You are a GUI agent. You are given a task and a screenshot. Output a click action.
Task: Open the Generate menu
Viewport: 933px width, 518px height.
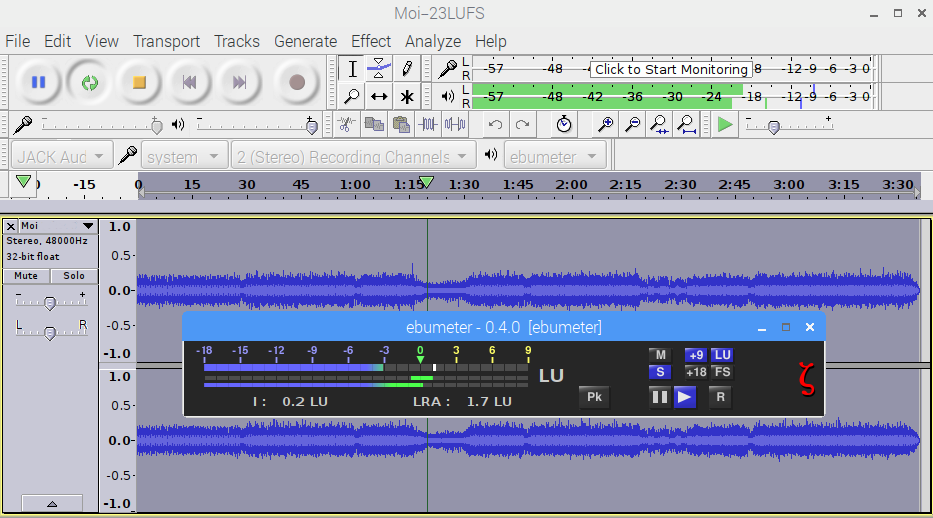point(305,41)
